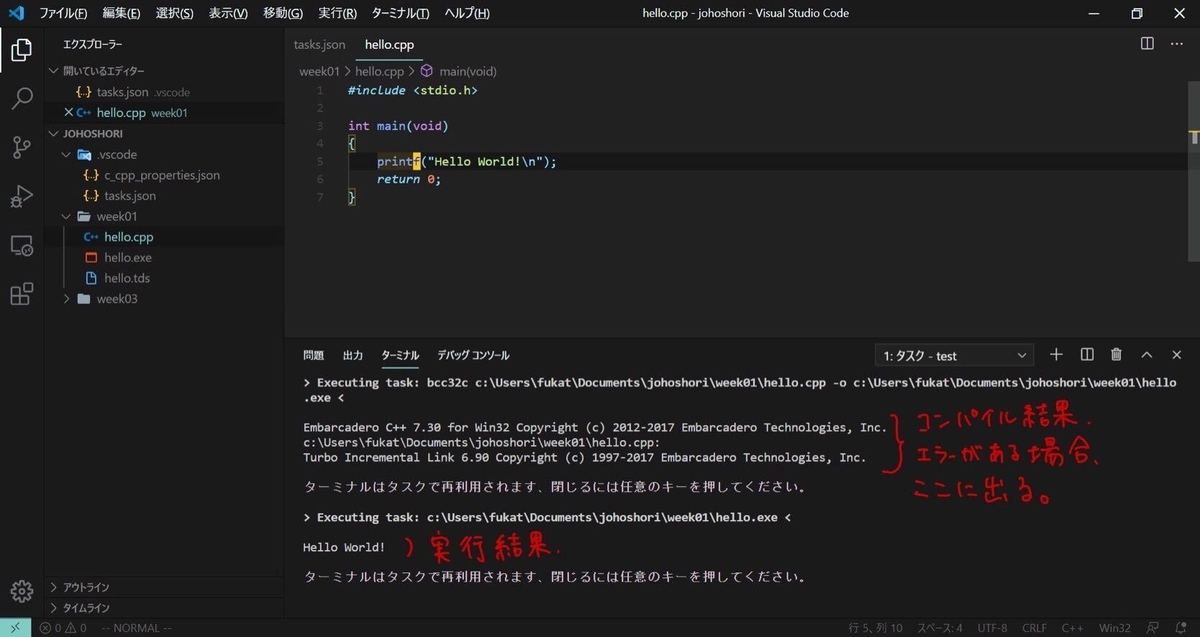Screen dimensions: 1200x637
Task: Split the terminal panel
Action: pyautogui.click(x=1087, y=355)
